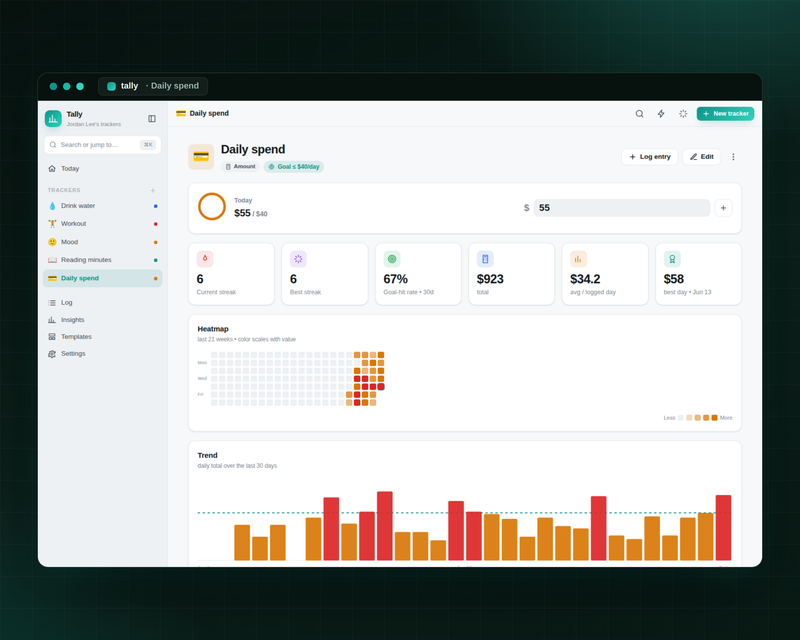Go to the Insights page

point(103,320)
